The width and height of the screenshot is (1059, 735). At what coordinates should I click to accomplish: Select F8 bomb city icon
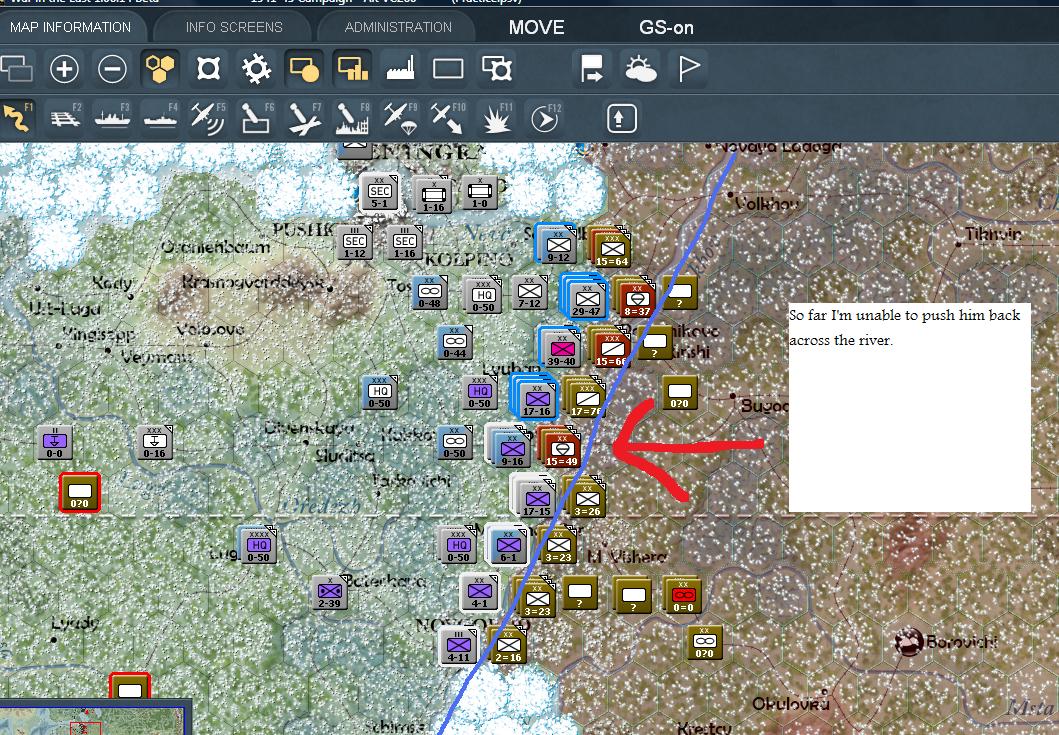point(352,118)
